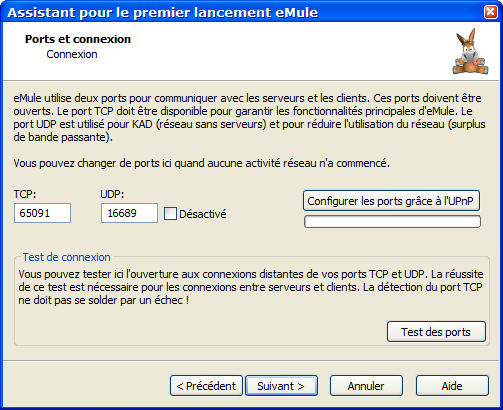Image resolution: width=503 pixels, height=410 pixels.
Task: Click the Test de connexion group label
Action: pyautogui.click(x=67, y=257)
